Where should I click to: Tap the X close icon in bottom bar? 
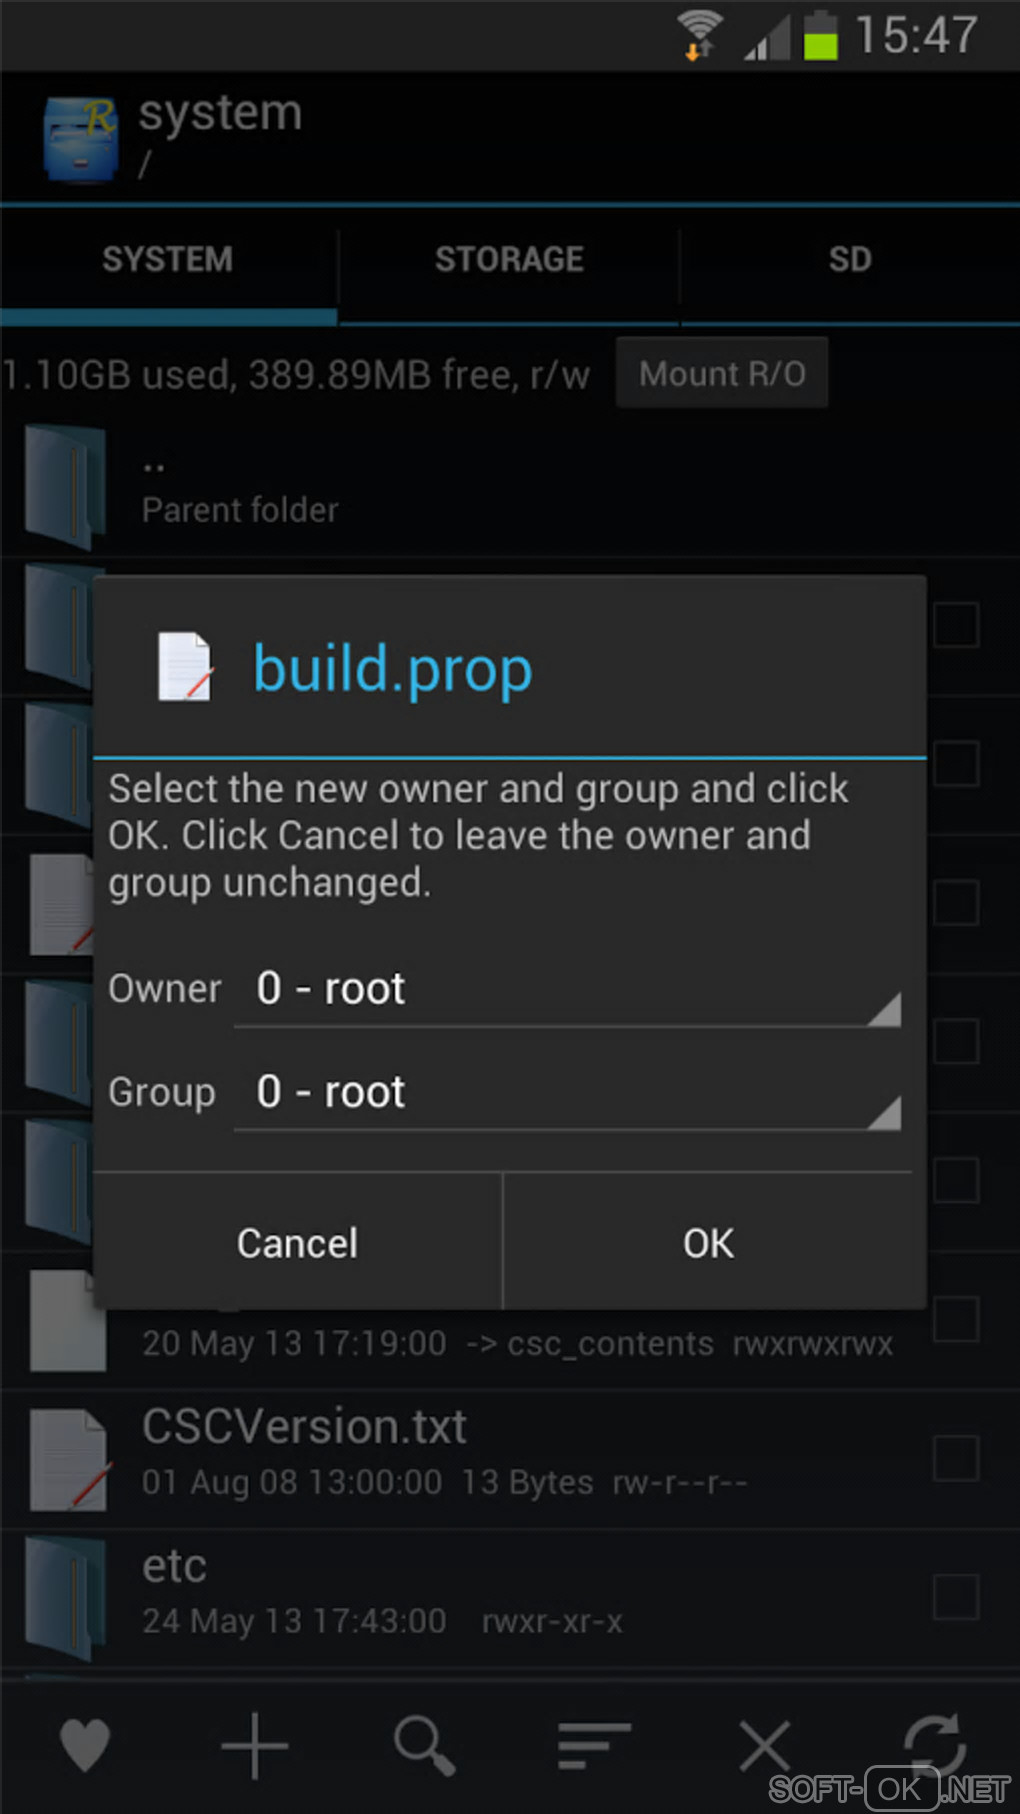(x=765, y=1745)
